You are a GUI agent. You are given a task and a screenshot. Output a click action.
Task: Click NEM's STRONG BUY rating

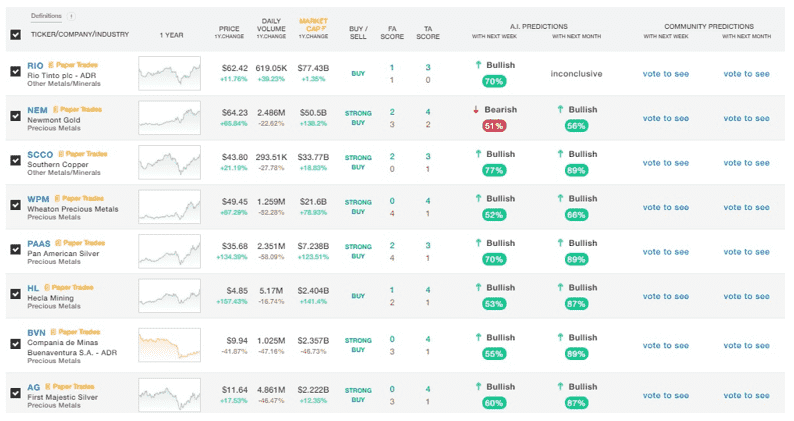pyautogui.click(x=358, y=118)
